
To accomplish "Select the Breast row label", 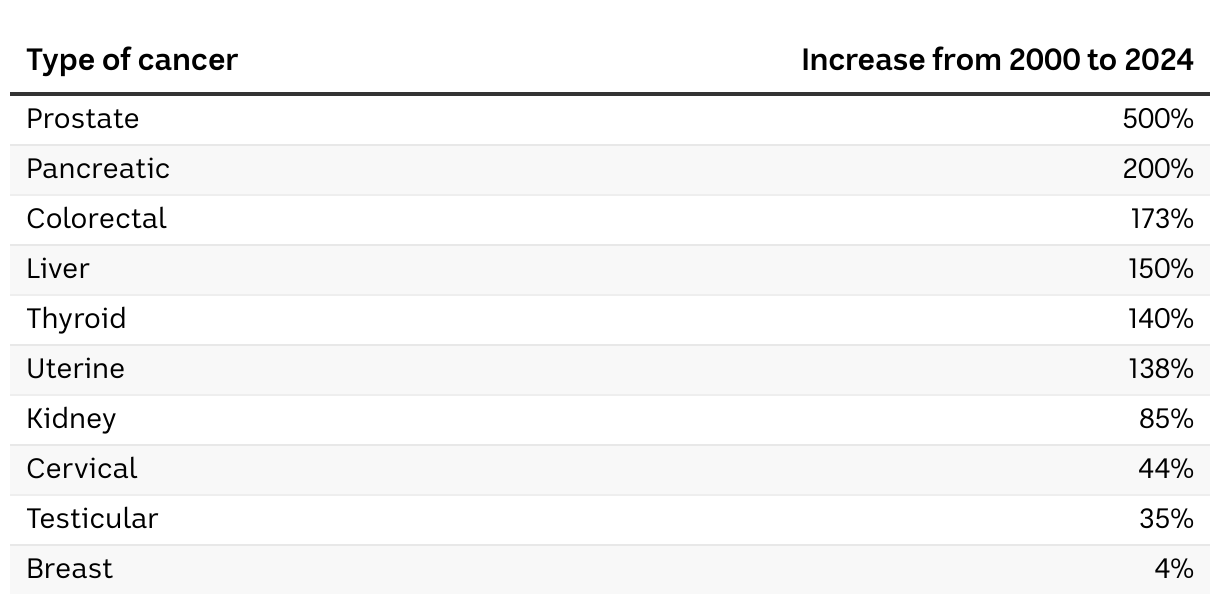I will point(70,569).
